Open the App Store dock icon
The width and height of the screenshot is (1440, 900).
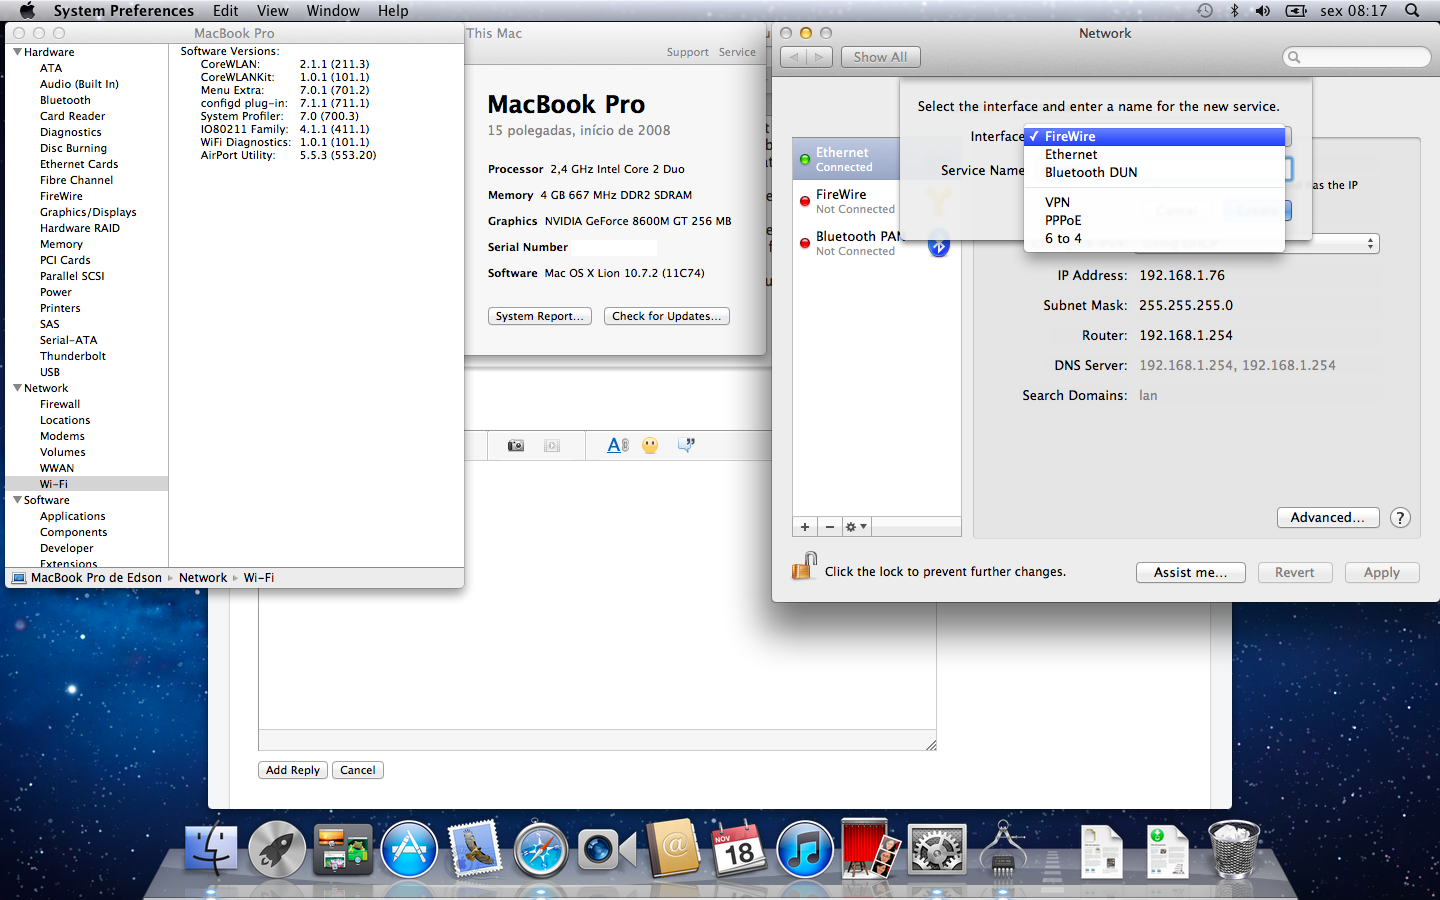[409, 850]
